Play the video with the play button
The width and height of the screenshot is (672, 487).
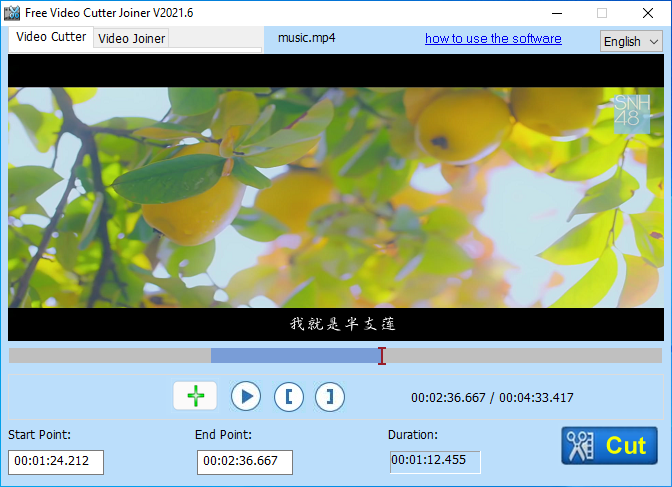coord(246,396)
